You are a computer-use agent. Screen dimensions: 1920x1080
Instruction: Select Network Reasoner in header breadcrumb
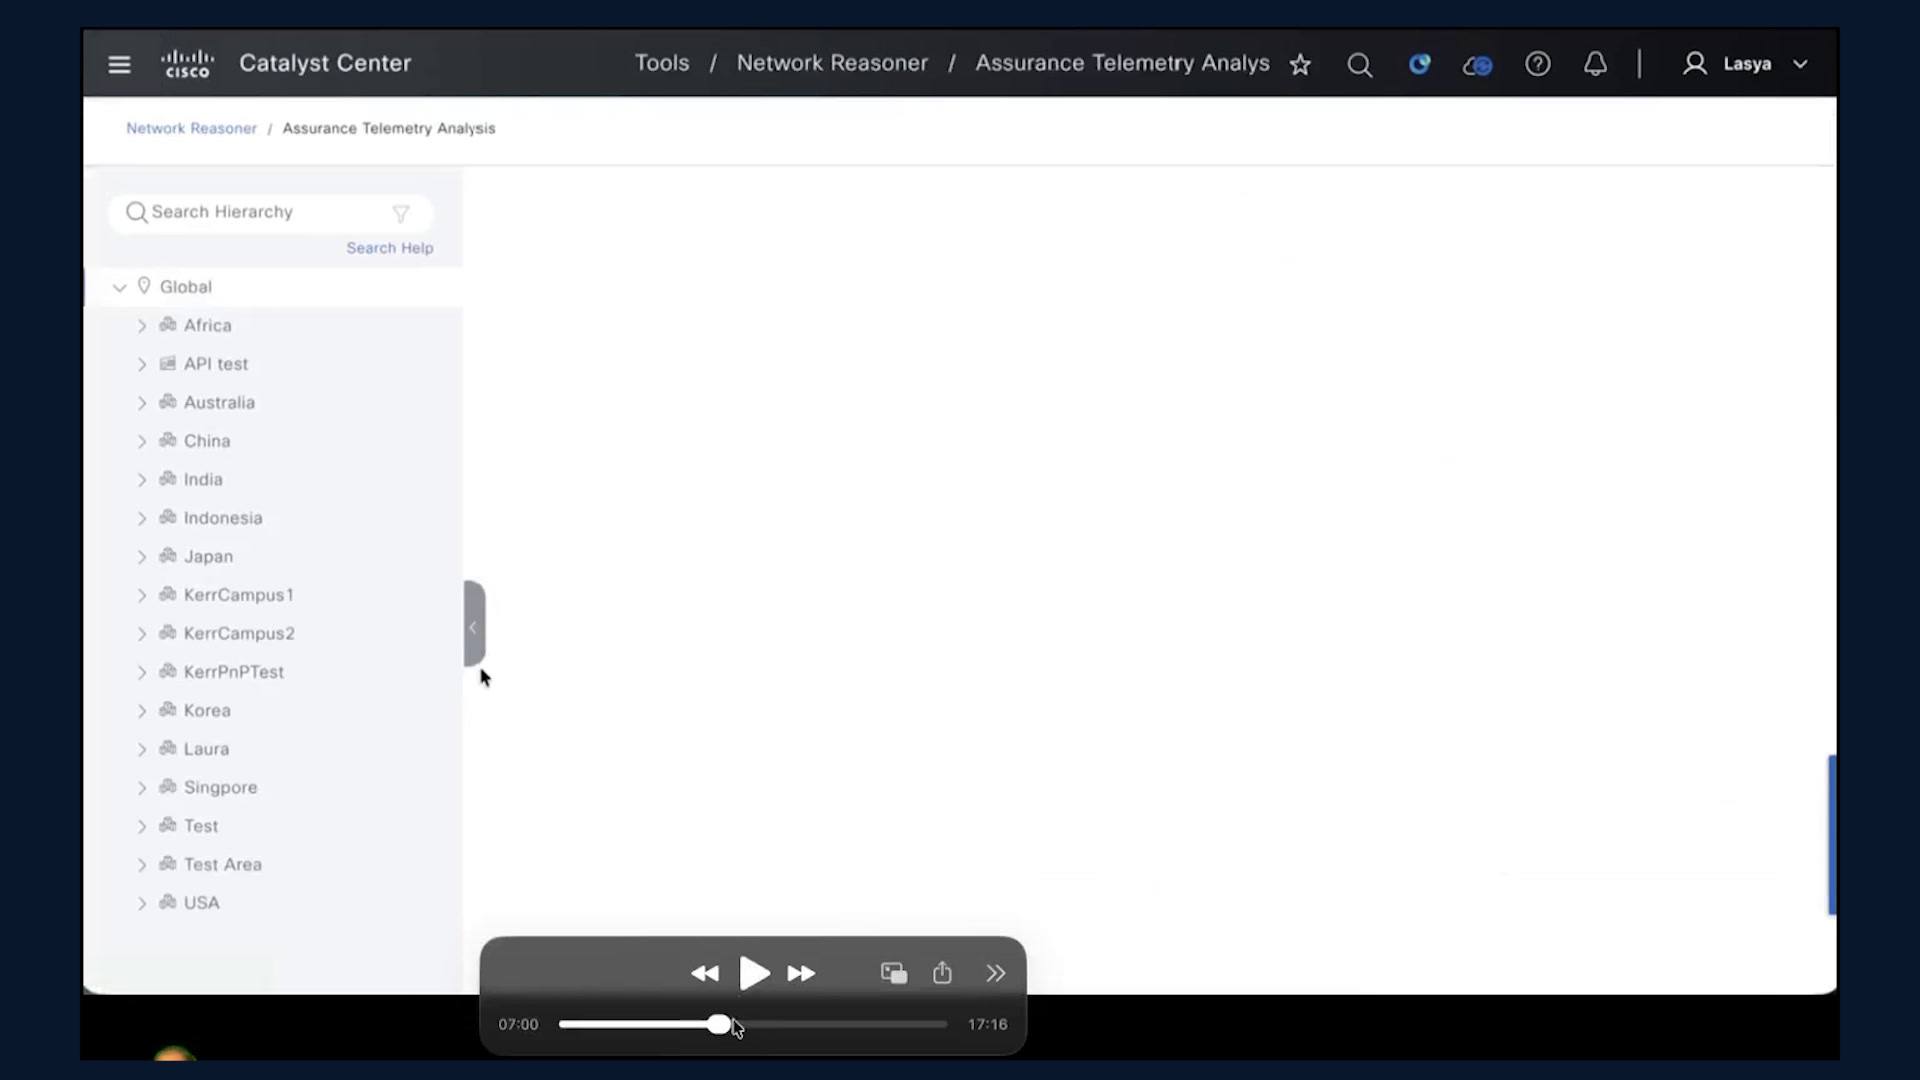(x=832, y=63)
